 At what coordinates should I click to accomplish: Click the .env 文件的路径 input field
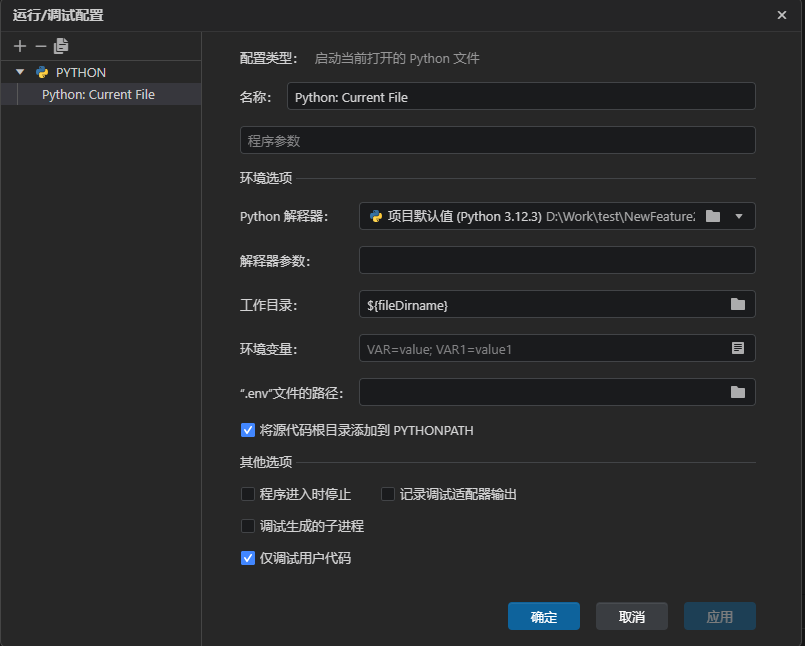pos(557,392)
